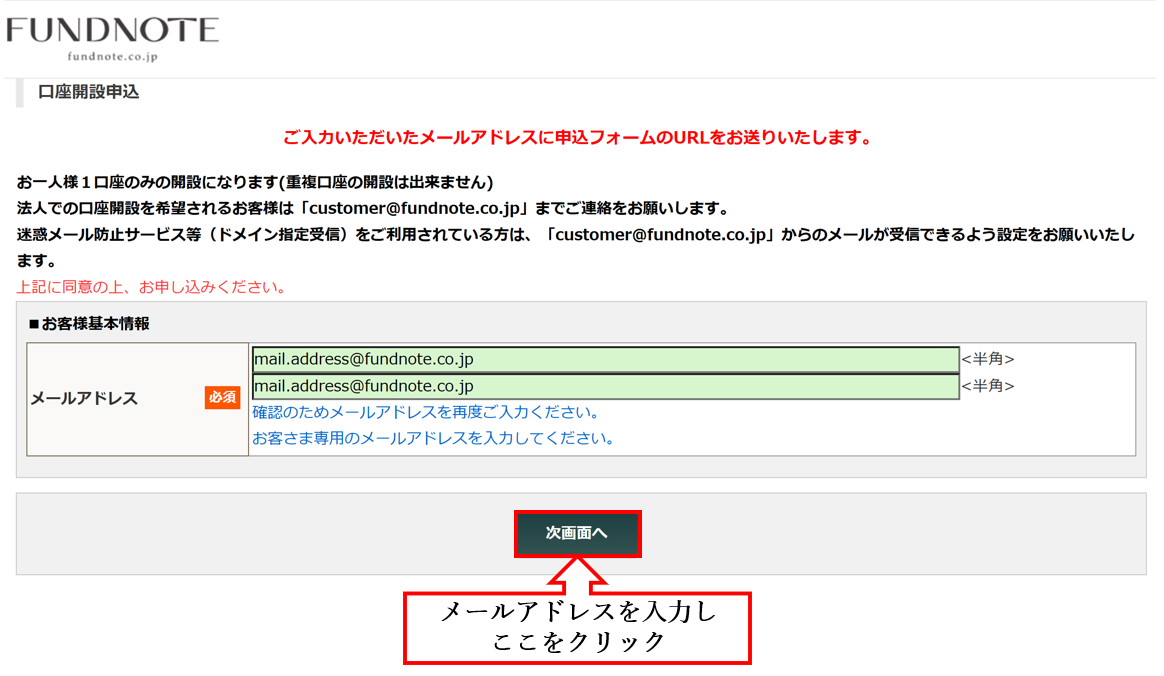
Task: Click the 次画面へ button
Action: click(x=578, y=534)
